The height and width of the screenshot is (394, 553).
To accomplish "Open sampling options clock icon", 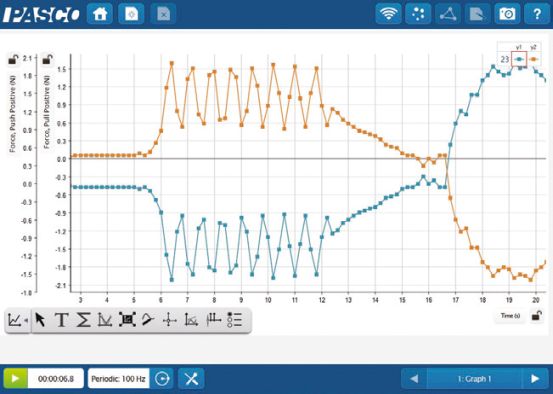I will click(162, 378).
